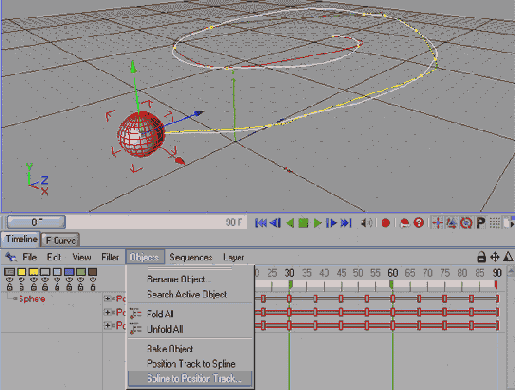Select the brown layer color swatch

[x=93, y=272]
